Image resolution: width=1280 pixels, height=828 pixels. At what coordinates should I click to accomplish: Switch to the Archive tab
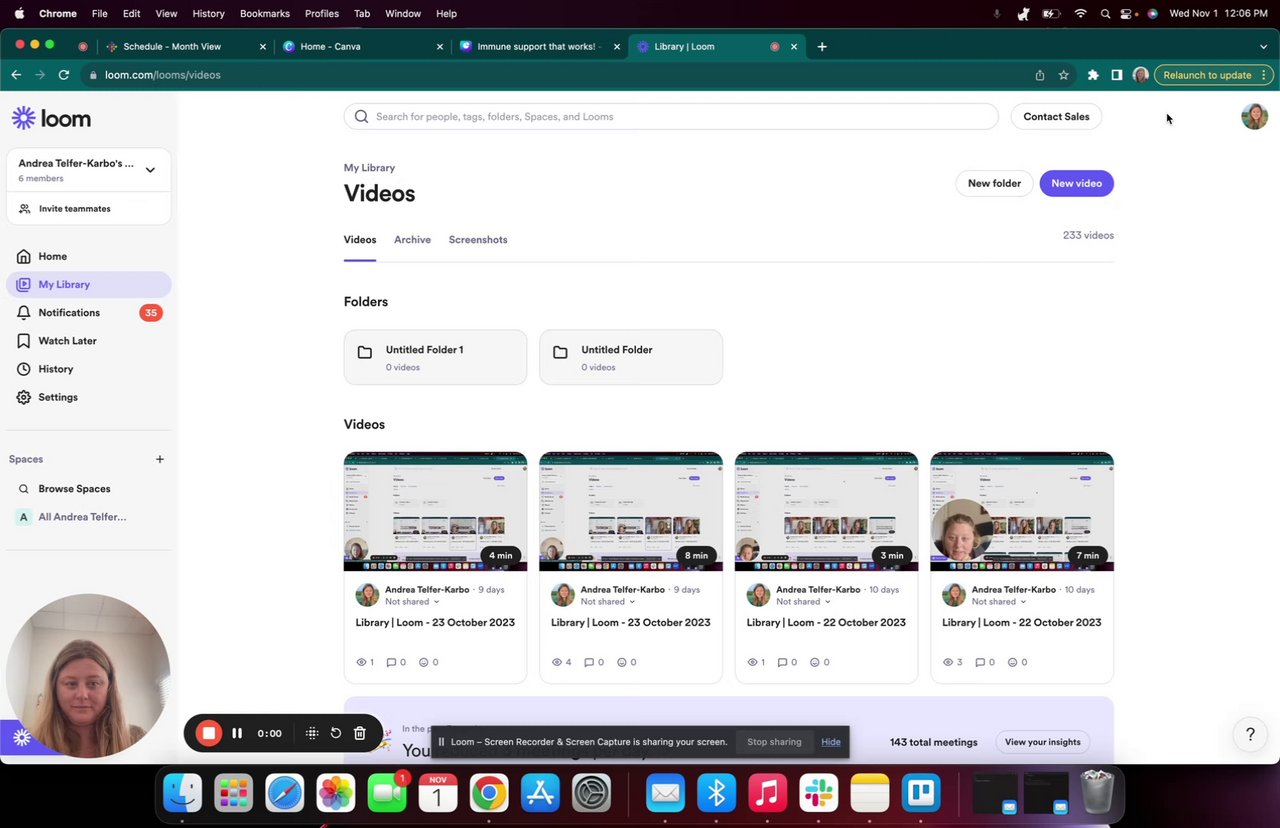[412, 240]
